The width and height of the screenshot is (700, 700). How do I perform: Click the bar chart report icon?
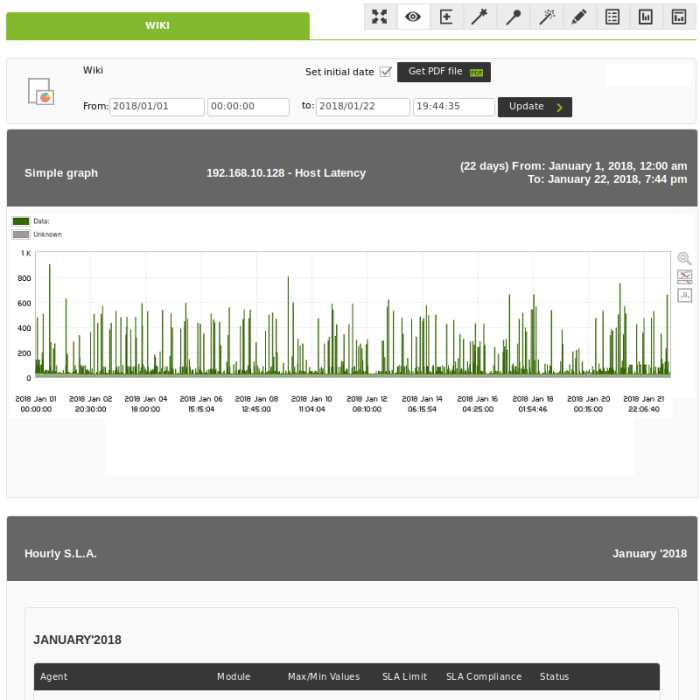coord(646,17)
